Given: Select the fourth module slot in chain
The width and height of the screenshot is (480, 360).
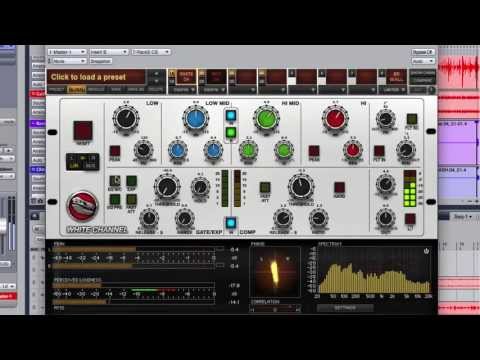Looking at the screenshot, I should 276,77.
